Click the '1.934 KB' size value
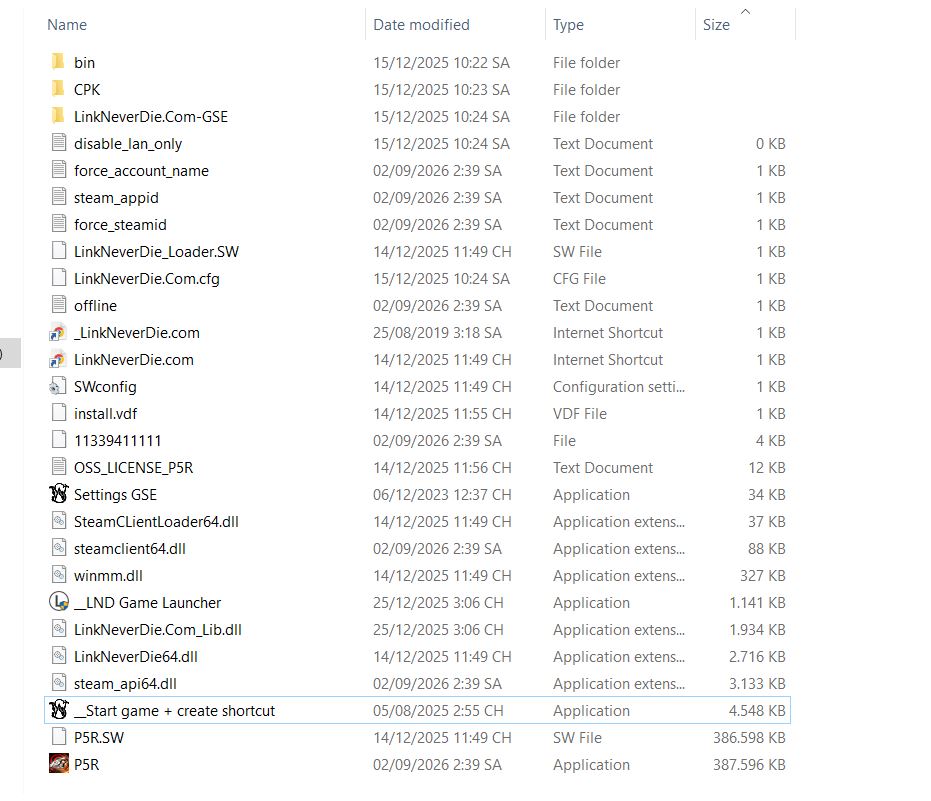Image resolution: width=931 pixels, height=801 pixels. (757, 630)
